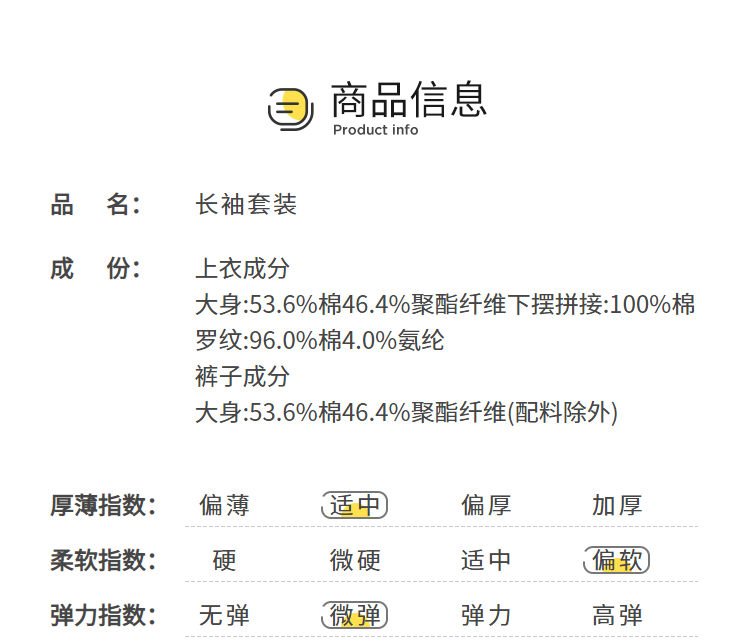Choose 偏厚 thickness option
The height and width of the screenshot is (642, 750).
click(x=486, y=506)
